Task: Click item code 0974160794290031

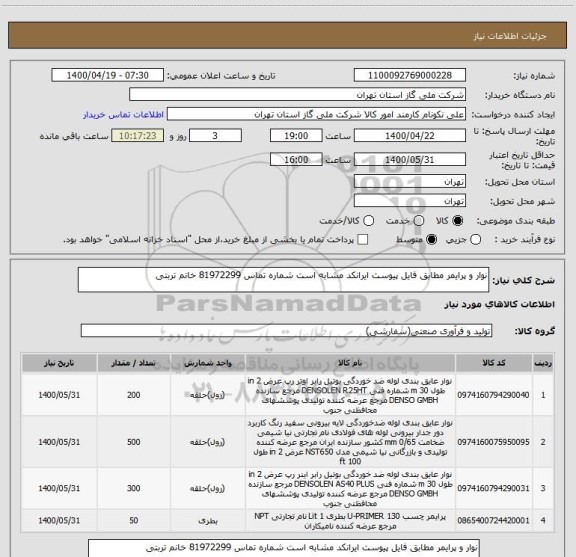Action: pos(493,488)
